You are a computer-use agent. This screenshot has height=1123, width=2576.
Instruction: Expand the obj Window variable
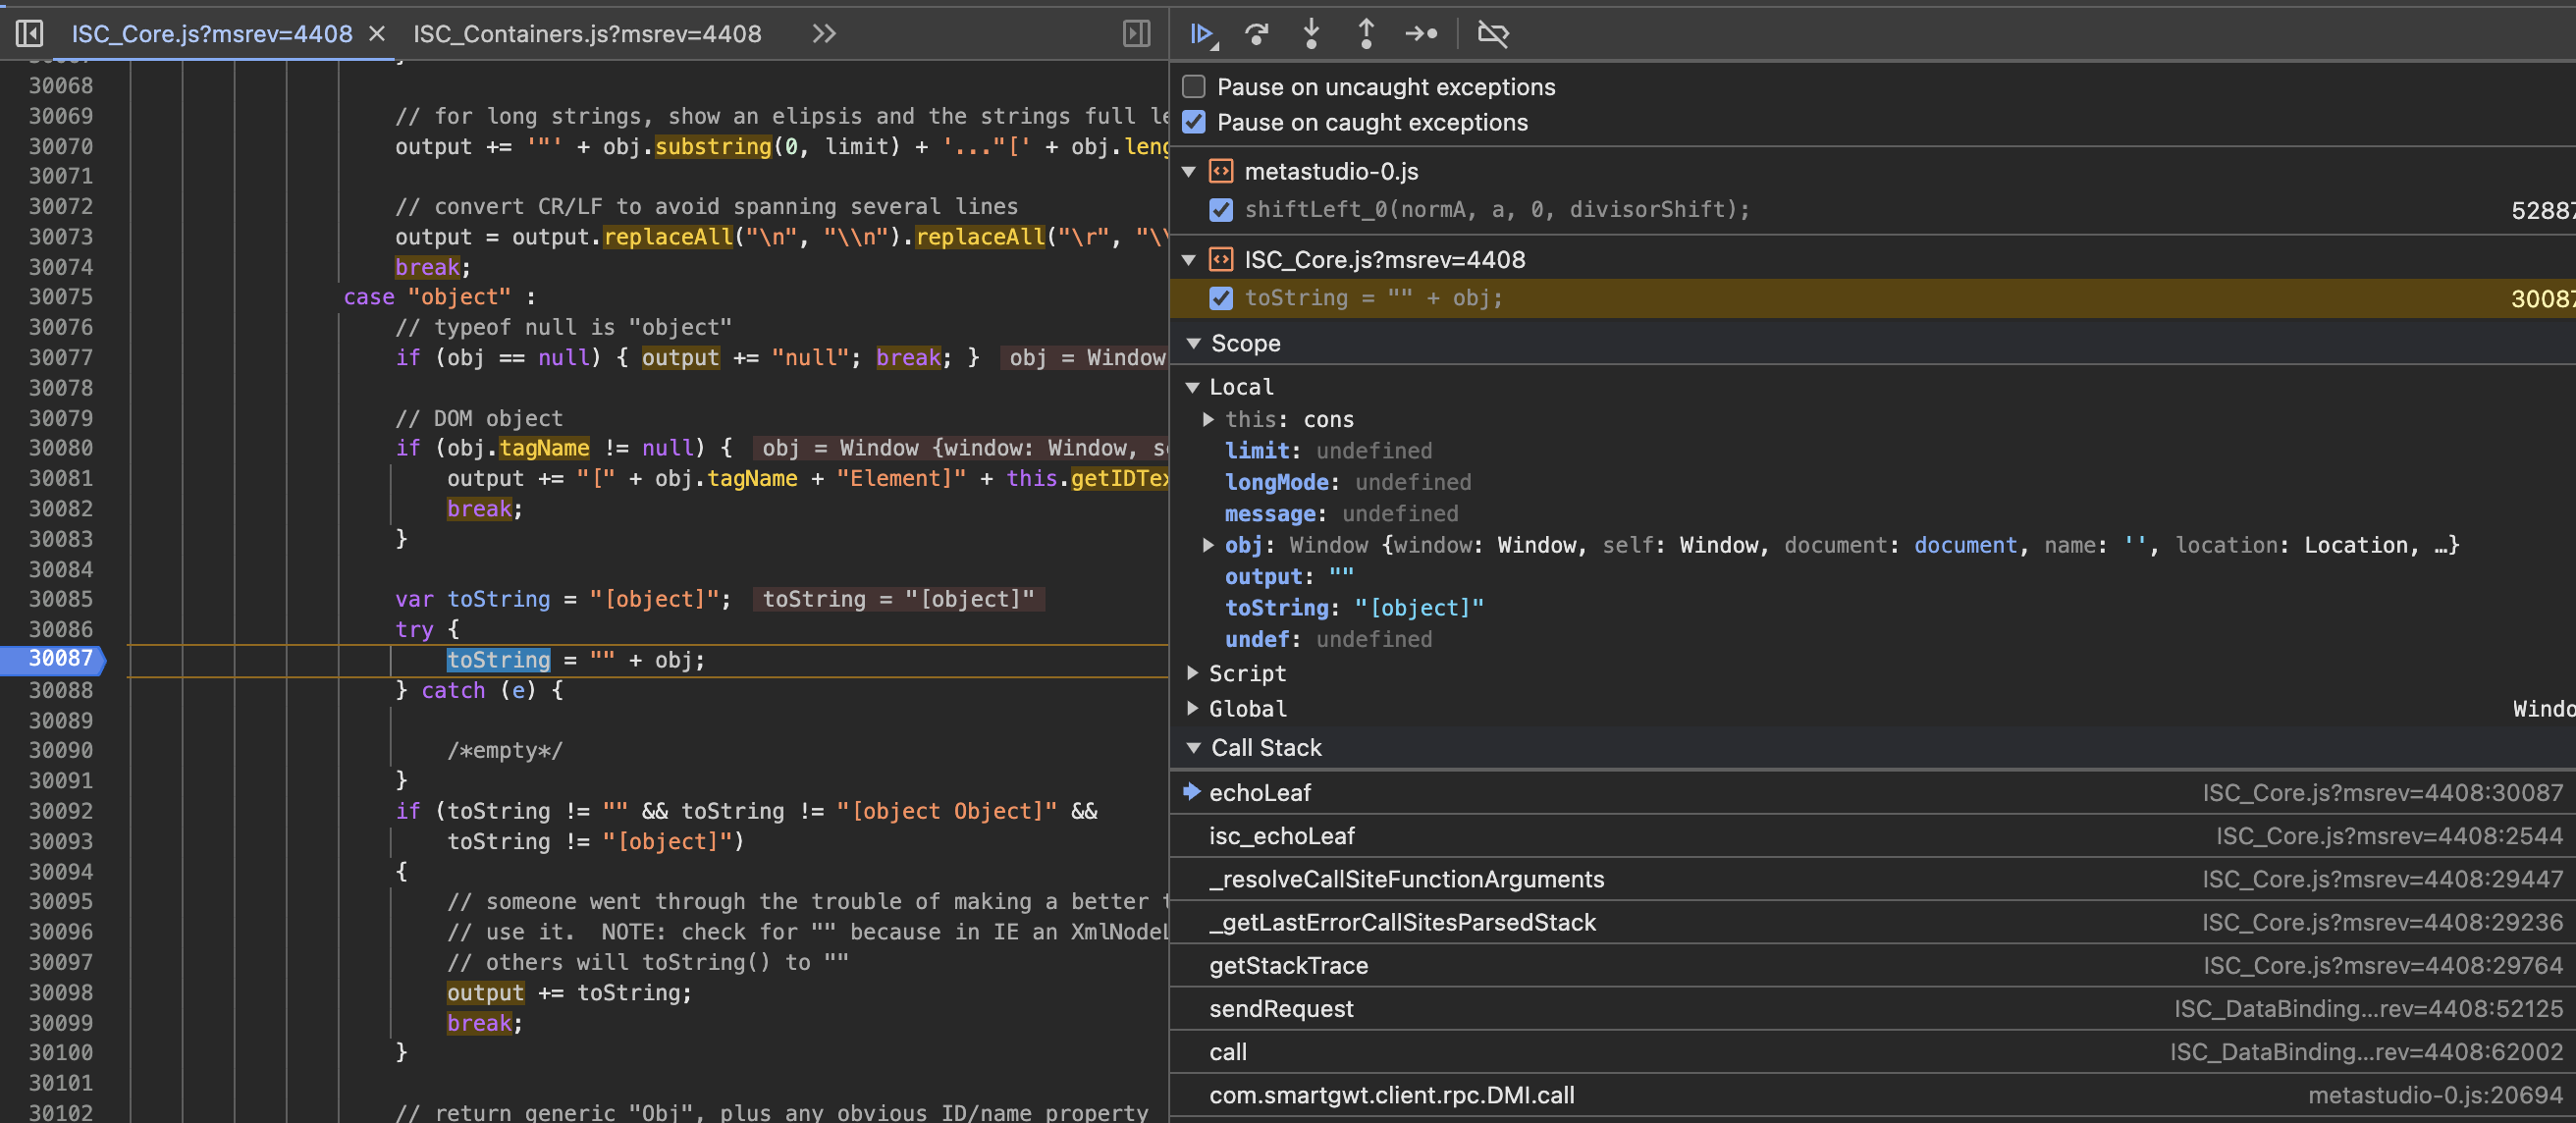pos(1208,545)
